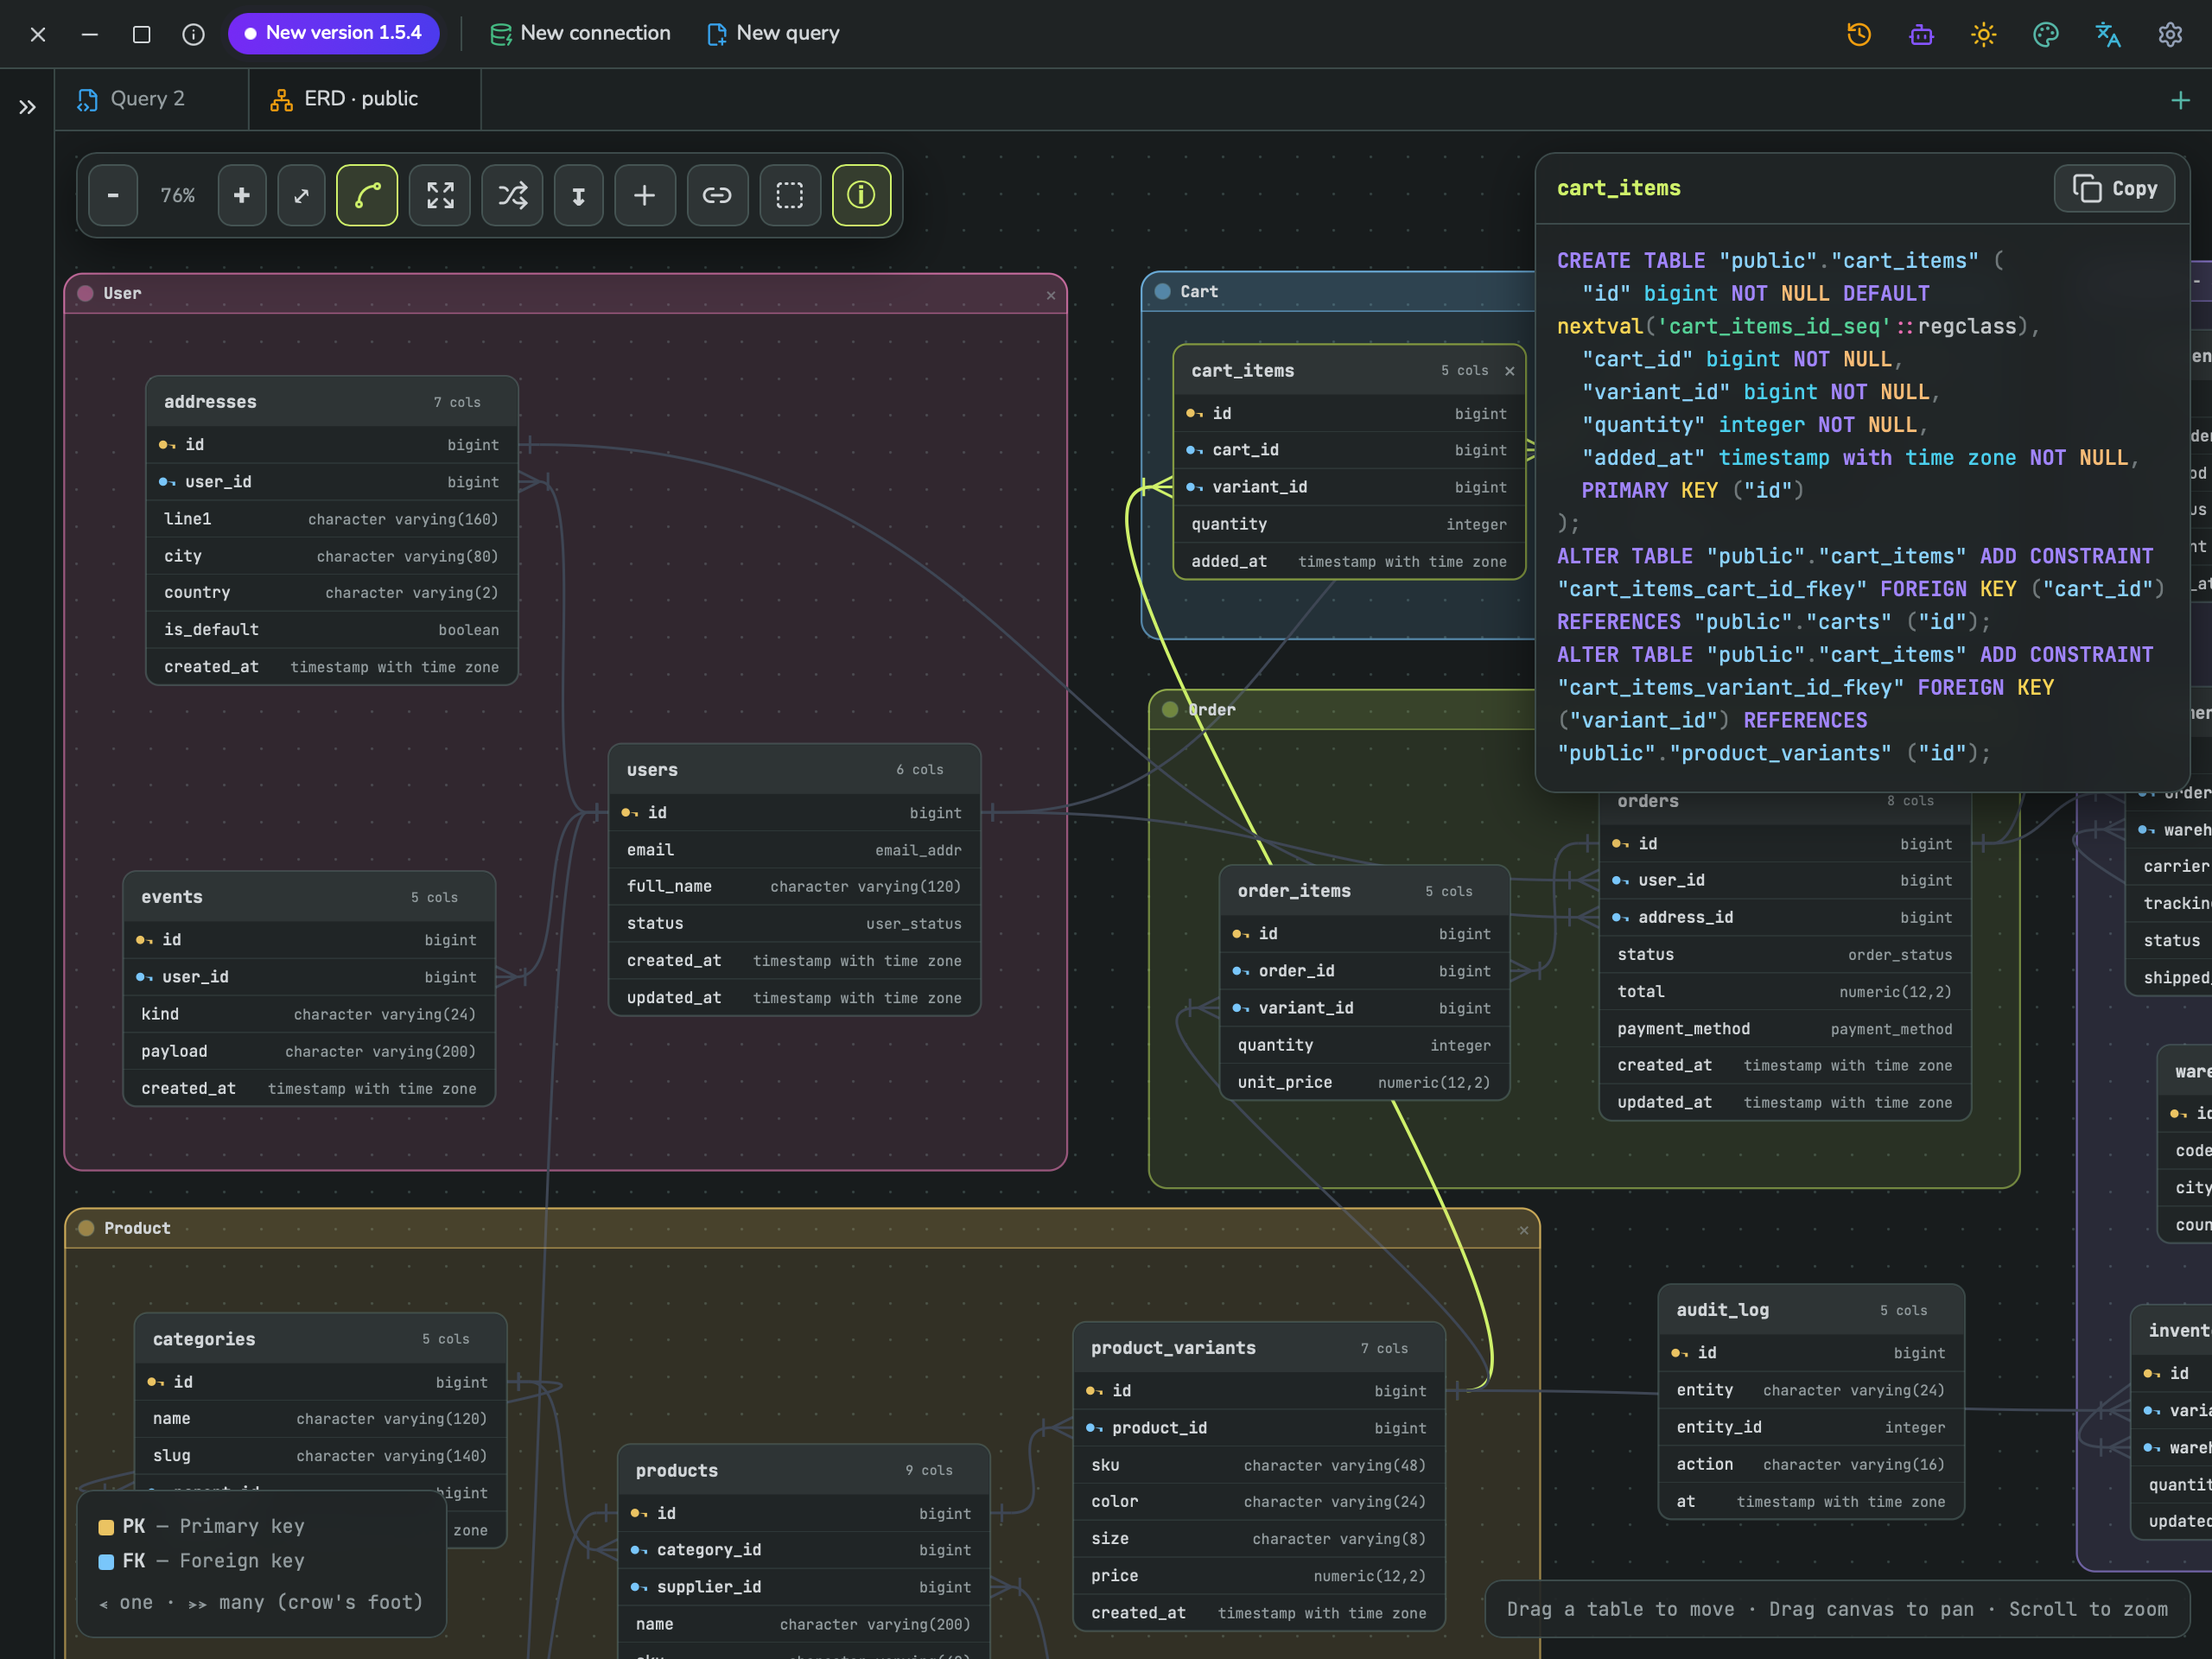Open the language translation icon
The image size is (2212, 1659).
(x=2108, y=34)
